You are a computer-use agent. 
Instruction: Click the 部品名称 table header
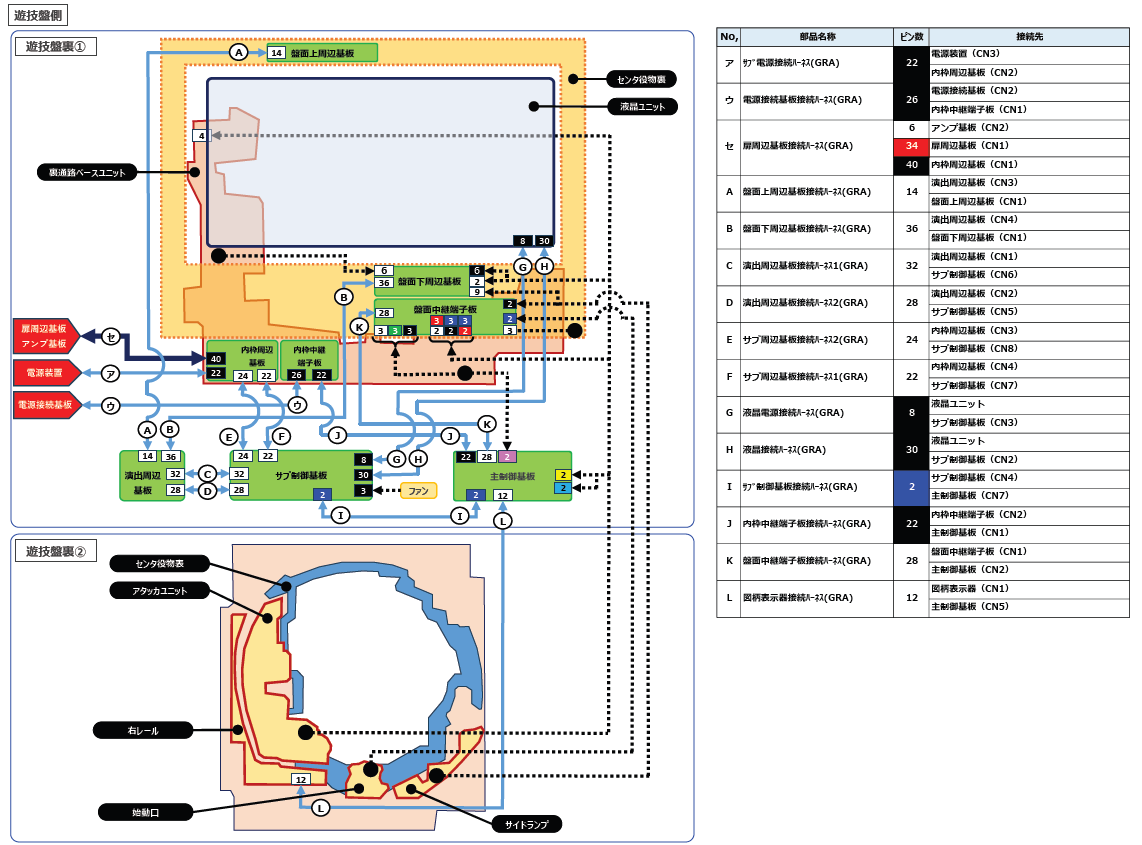(817, 36)
